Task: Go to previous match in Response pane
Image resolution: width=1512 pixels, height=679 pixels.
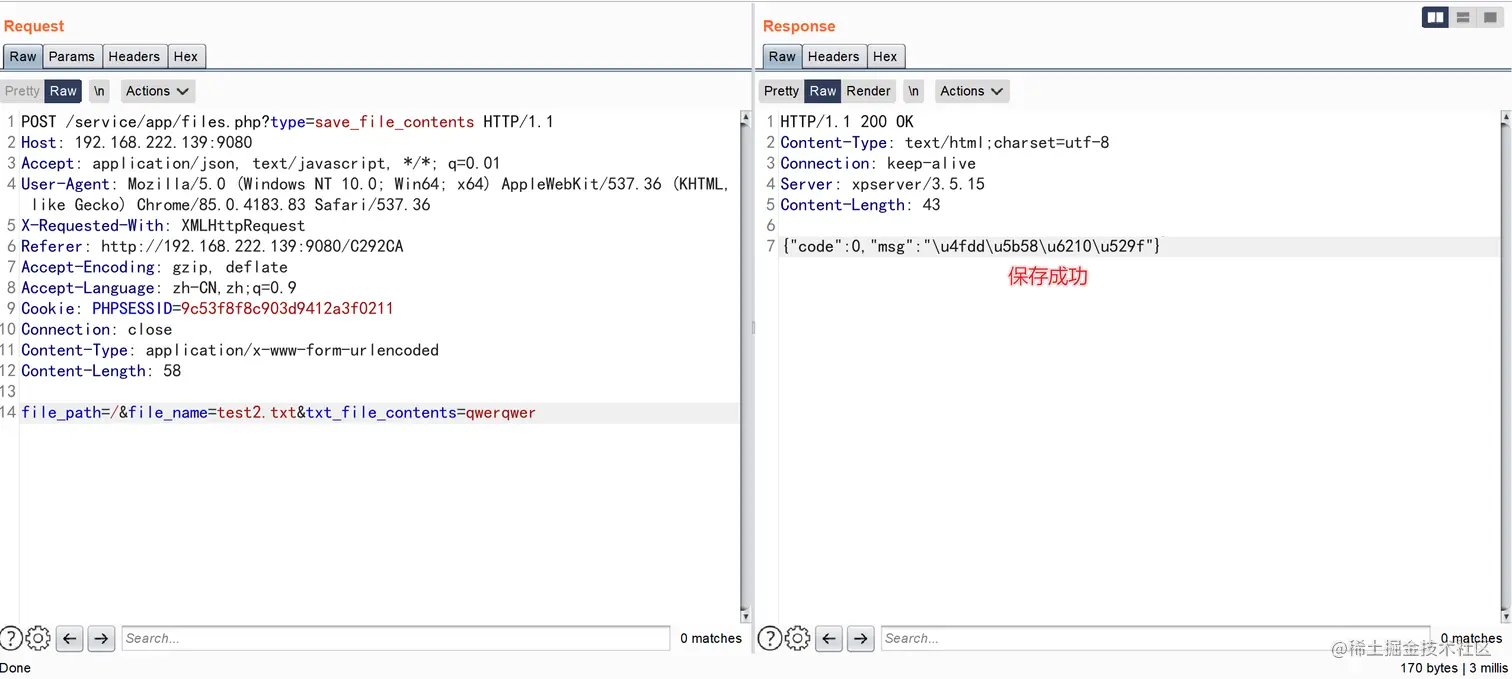Action: 829,638
